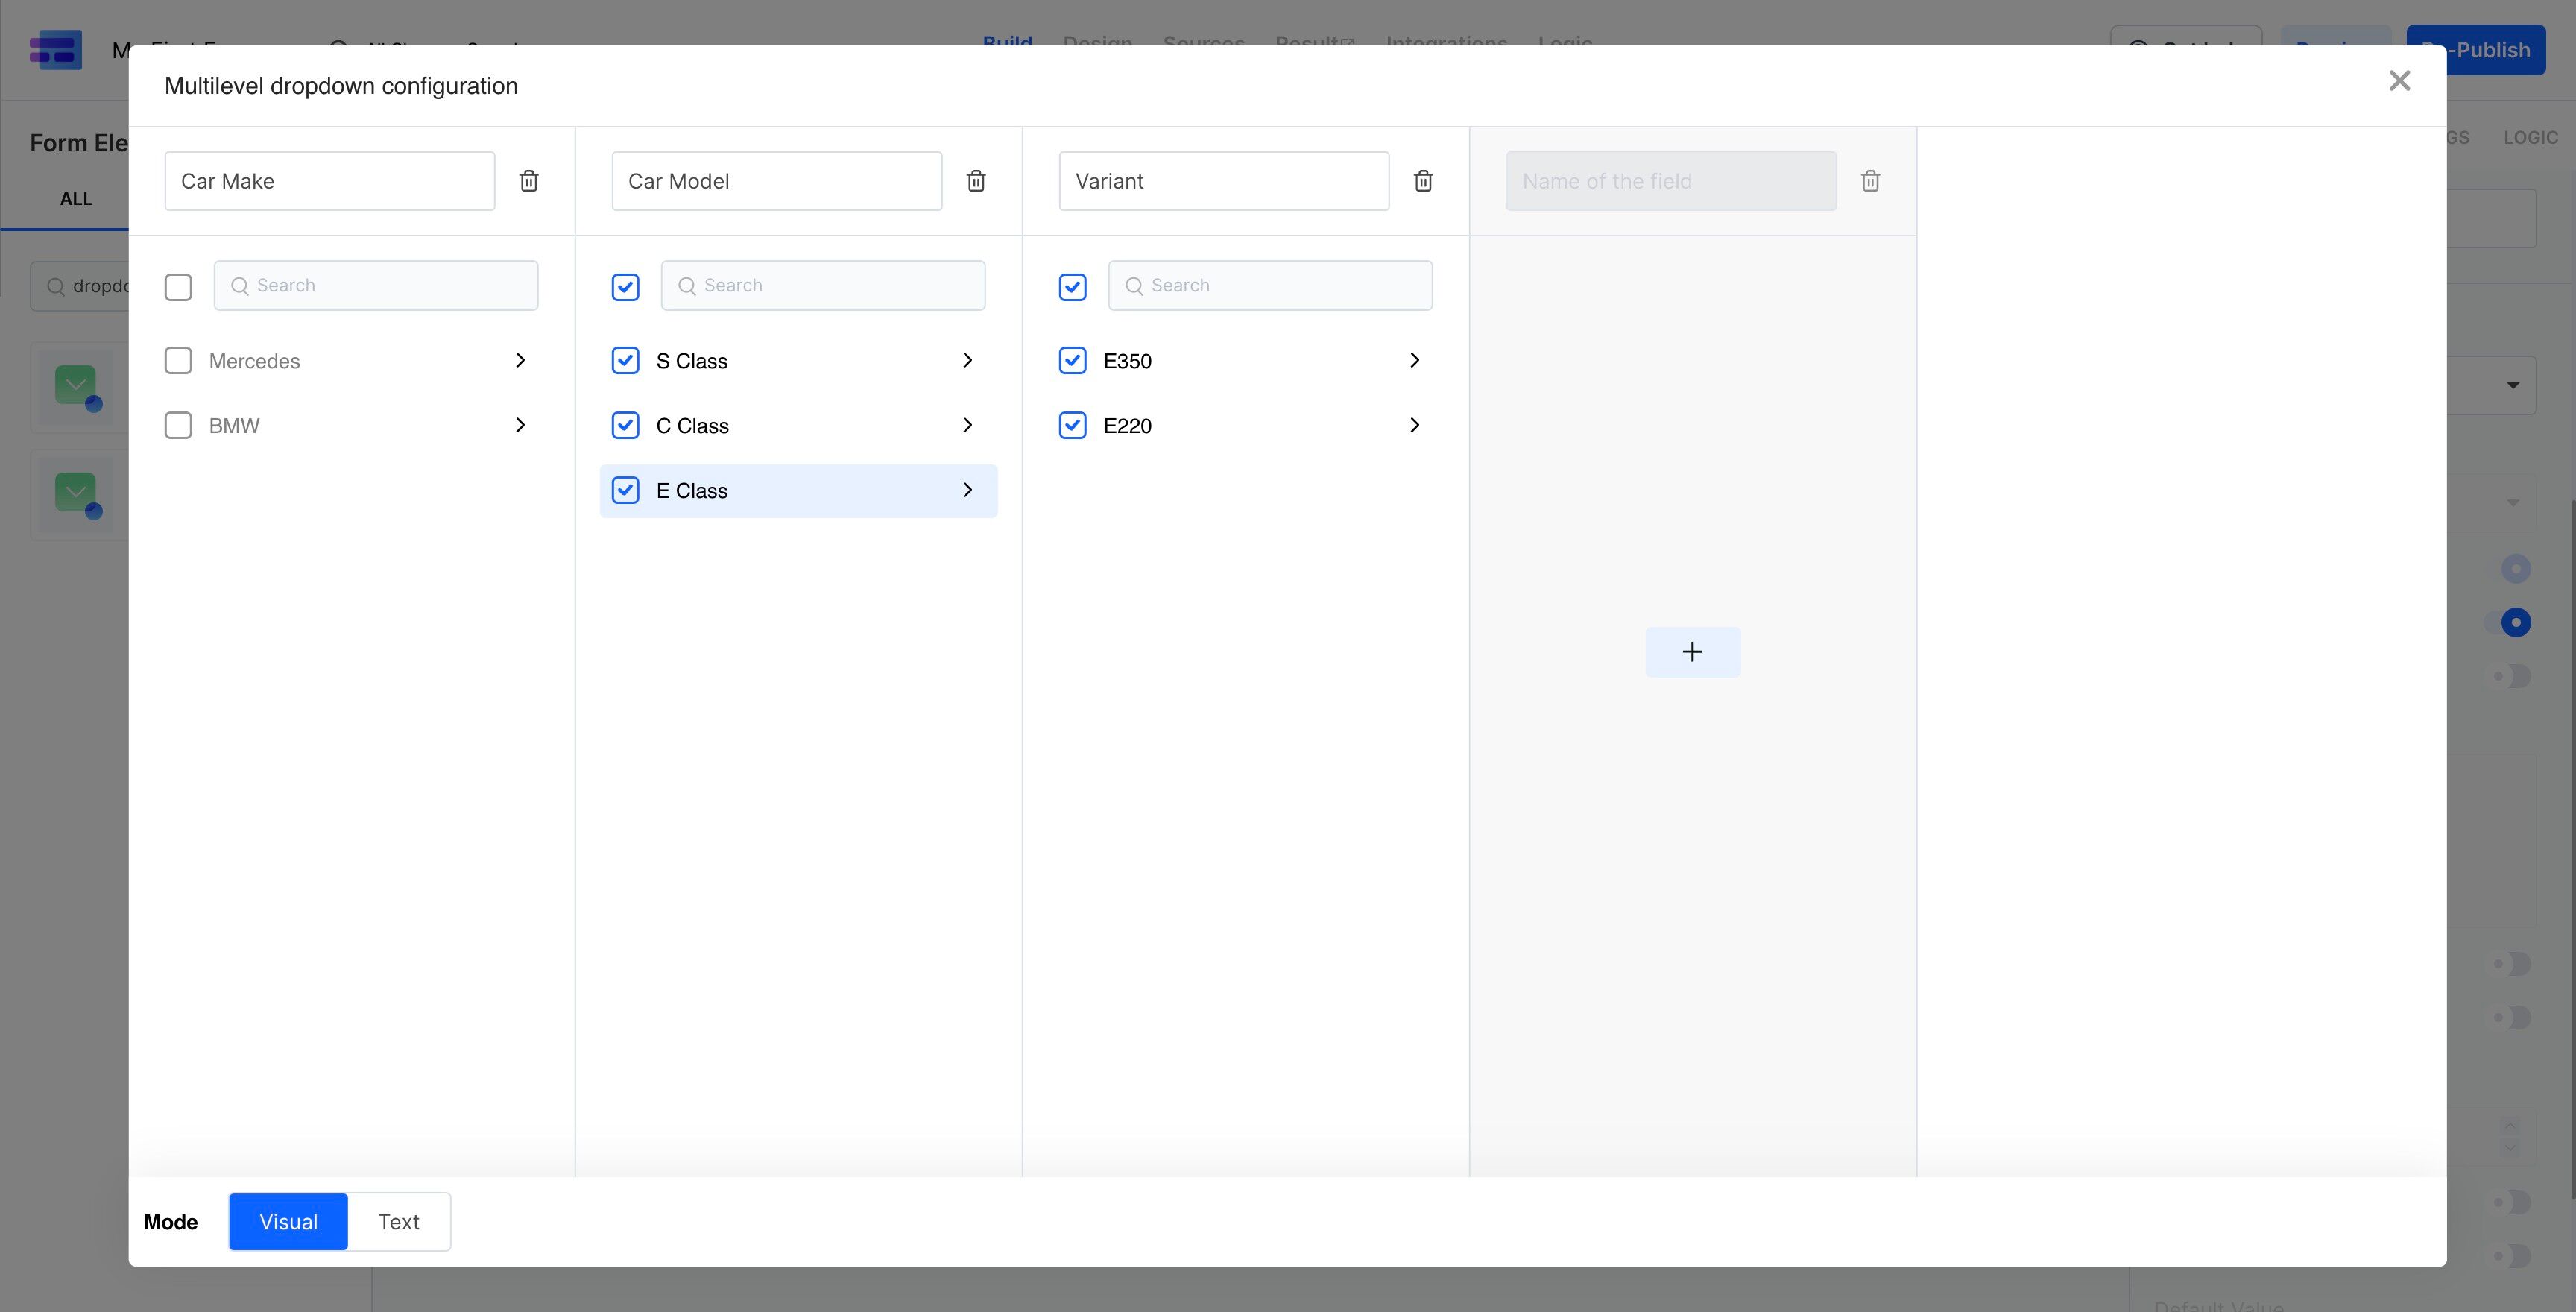
Task: Click the Name of the field input
Action: tap(1670, 181)
